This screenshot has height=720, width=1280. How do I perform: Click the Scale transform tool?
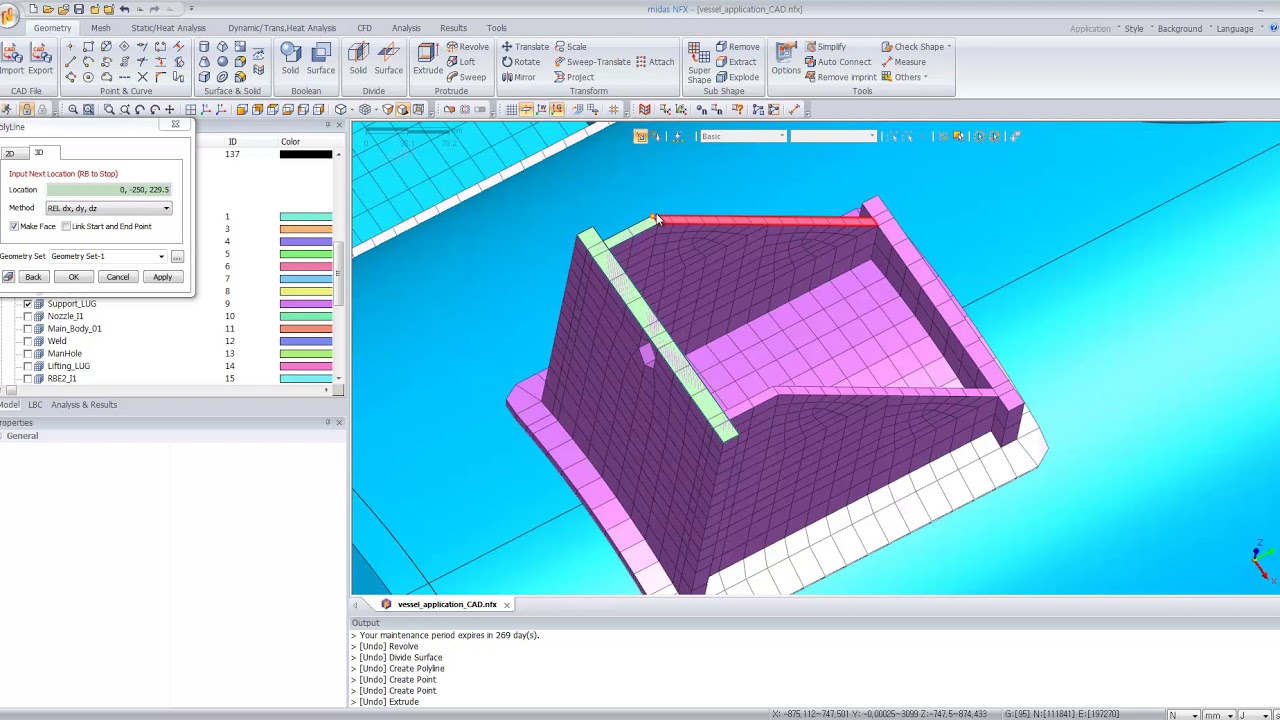(x=569, y=47)
